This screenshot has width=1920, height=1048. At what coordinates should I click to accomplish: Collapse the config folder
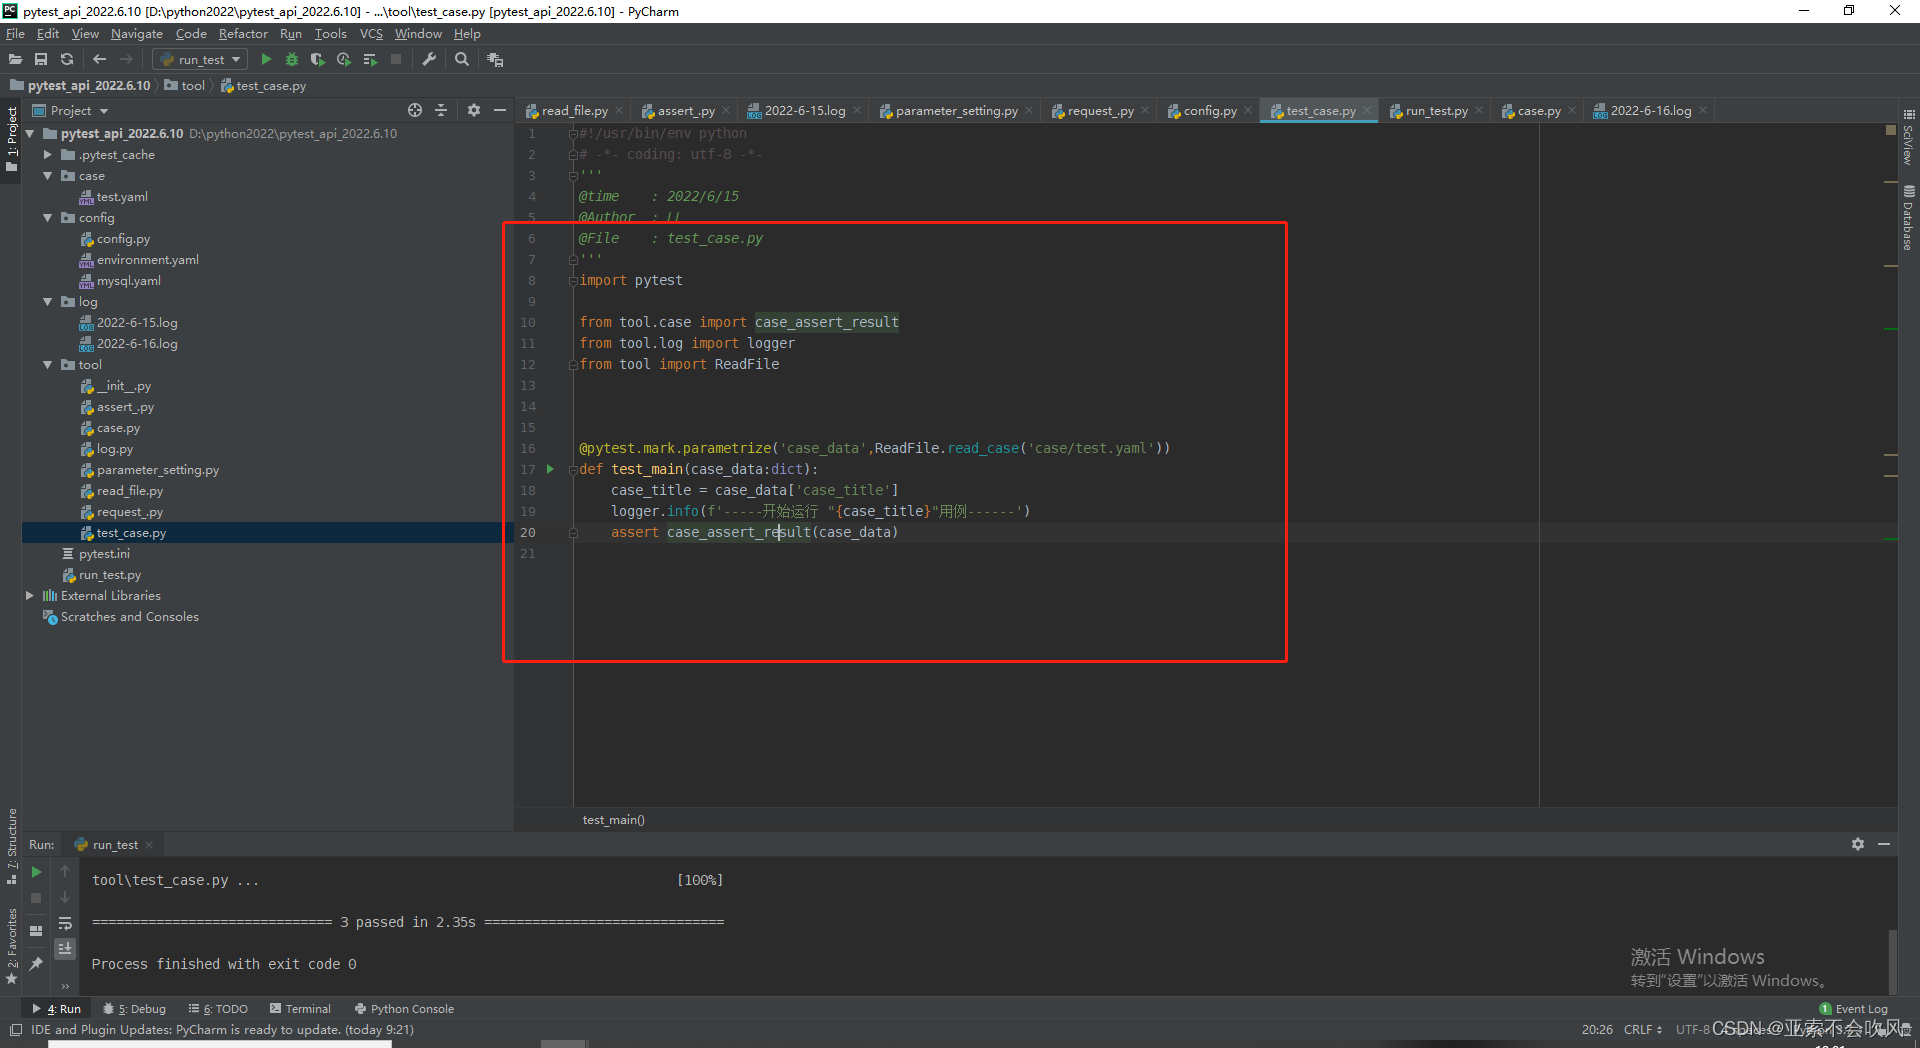pos(47,218)
